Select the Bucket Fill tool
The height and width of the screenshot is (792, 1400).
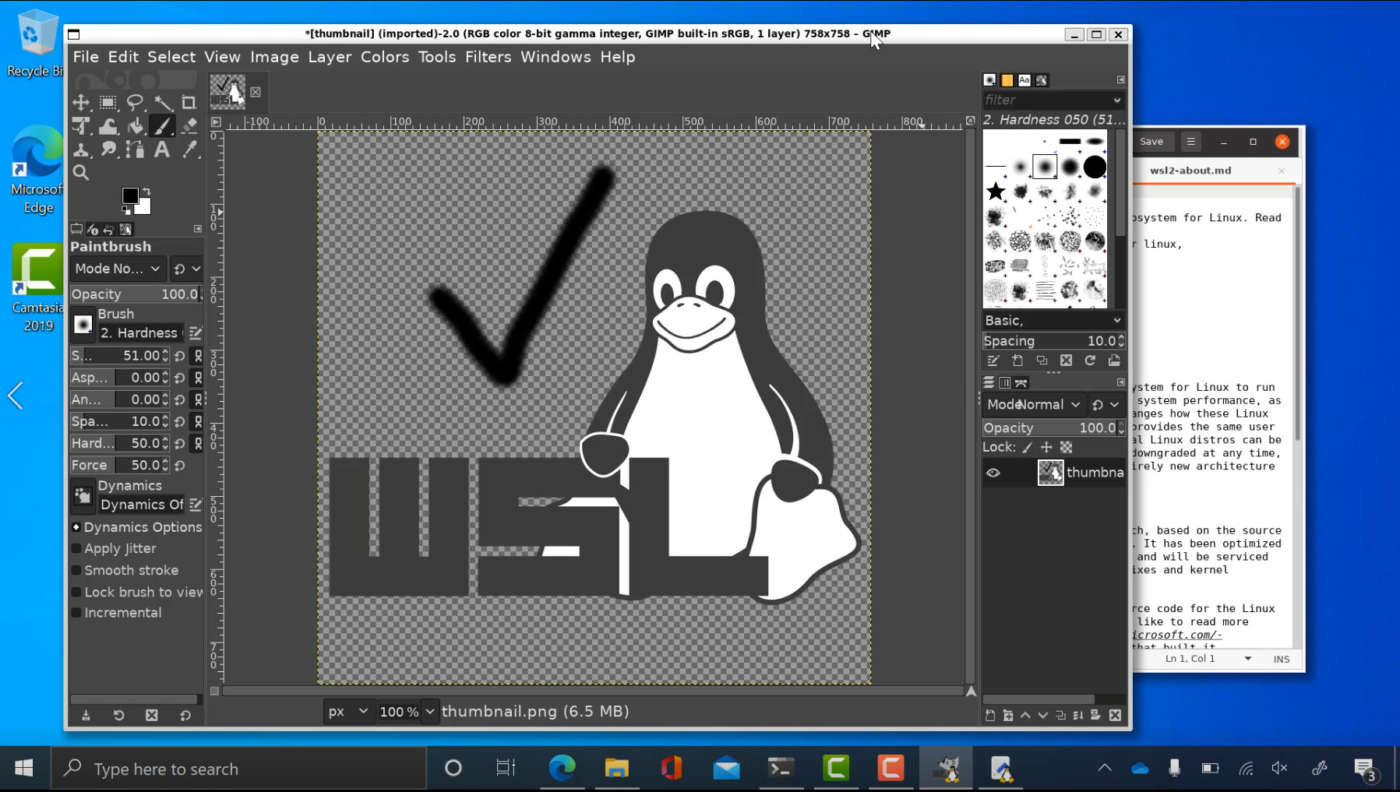pyautogui.click(x=135, y=126)
